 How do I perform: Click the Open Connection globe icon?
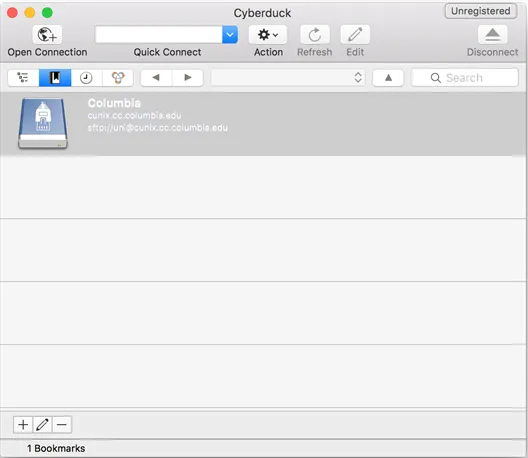(47, 34)
